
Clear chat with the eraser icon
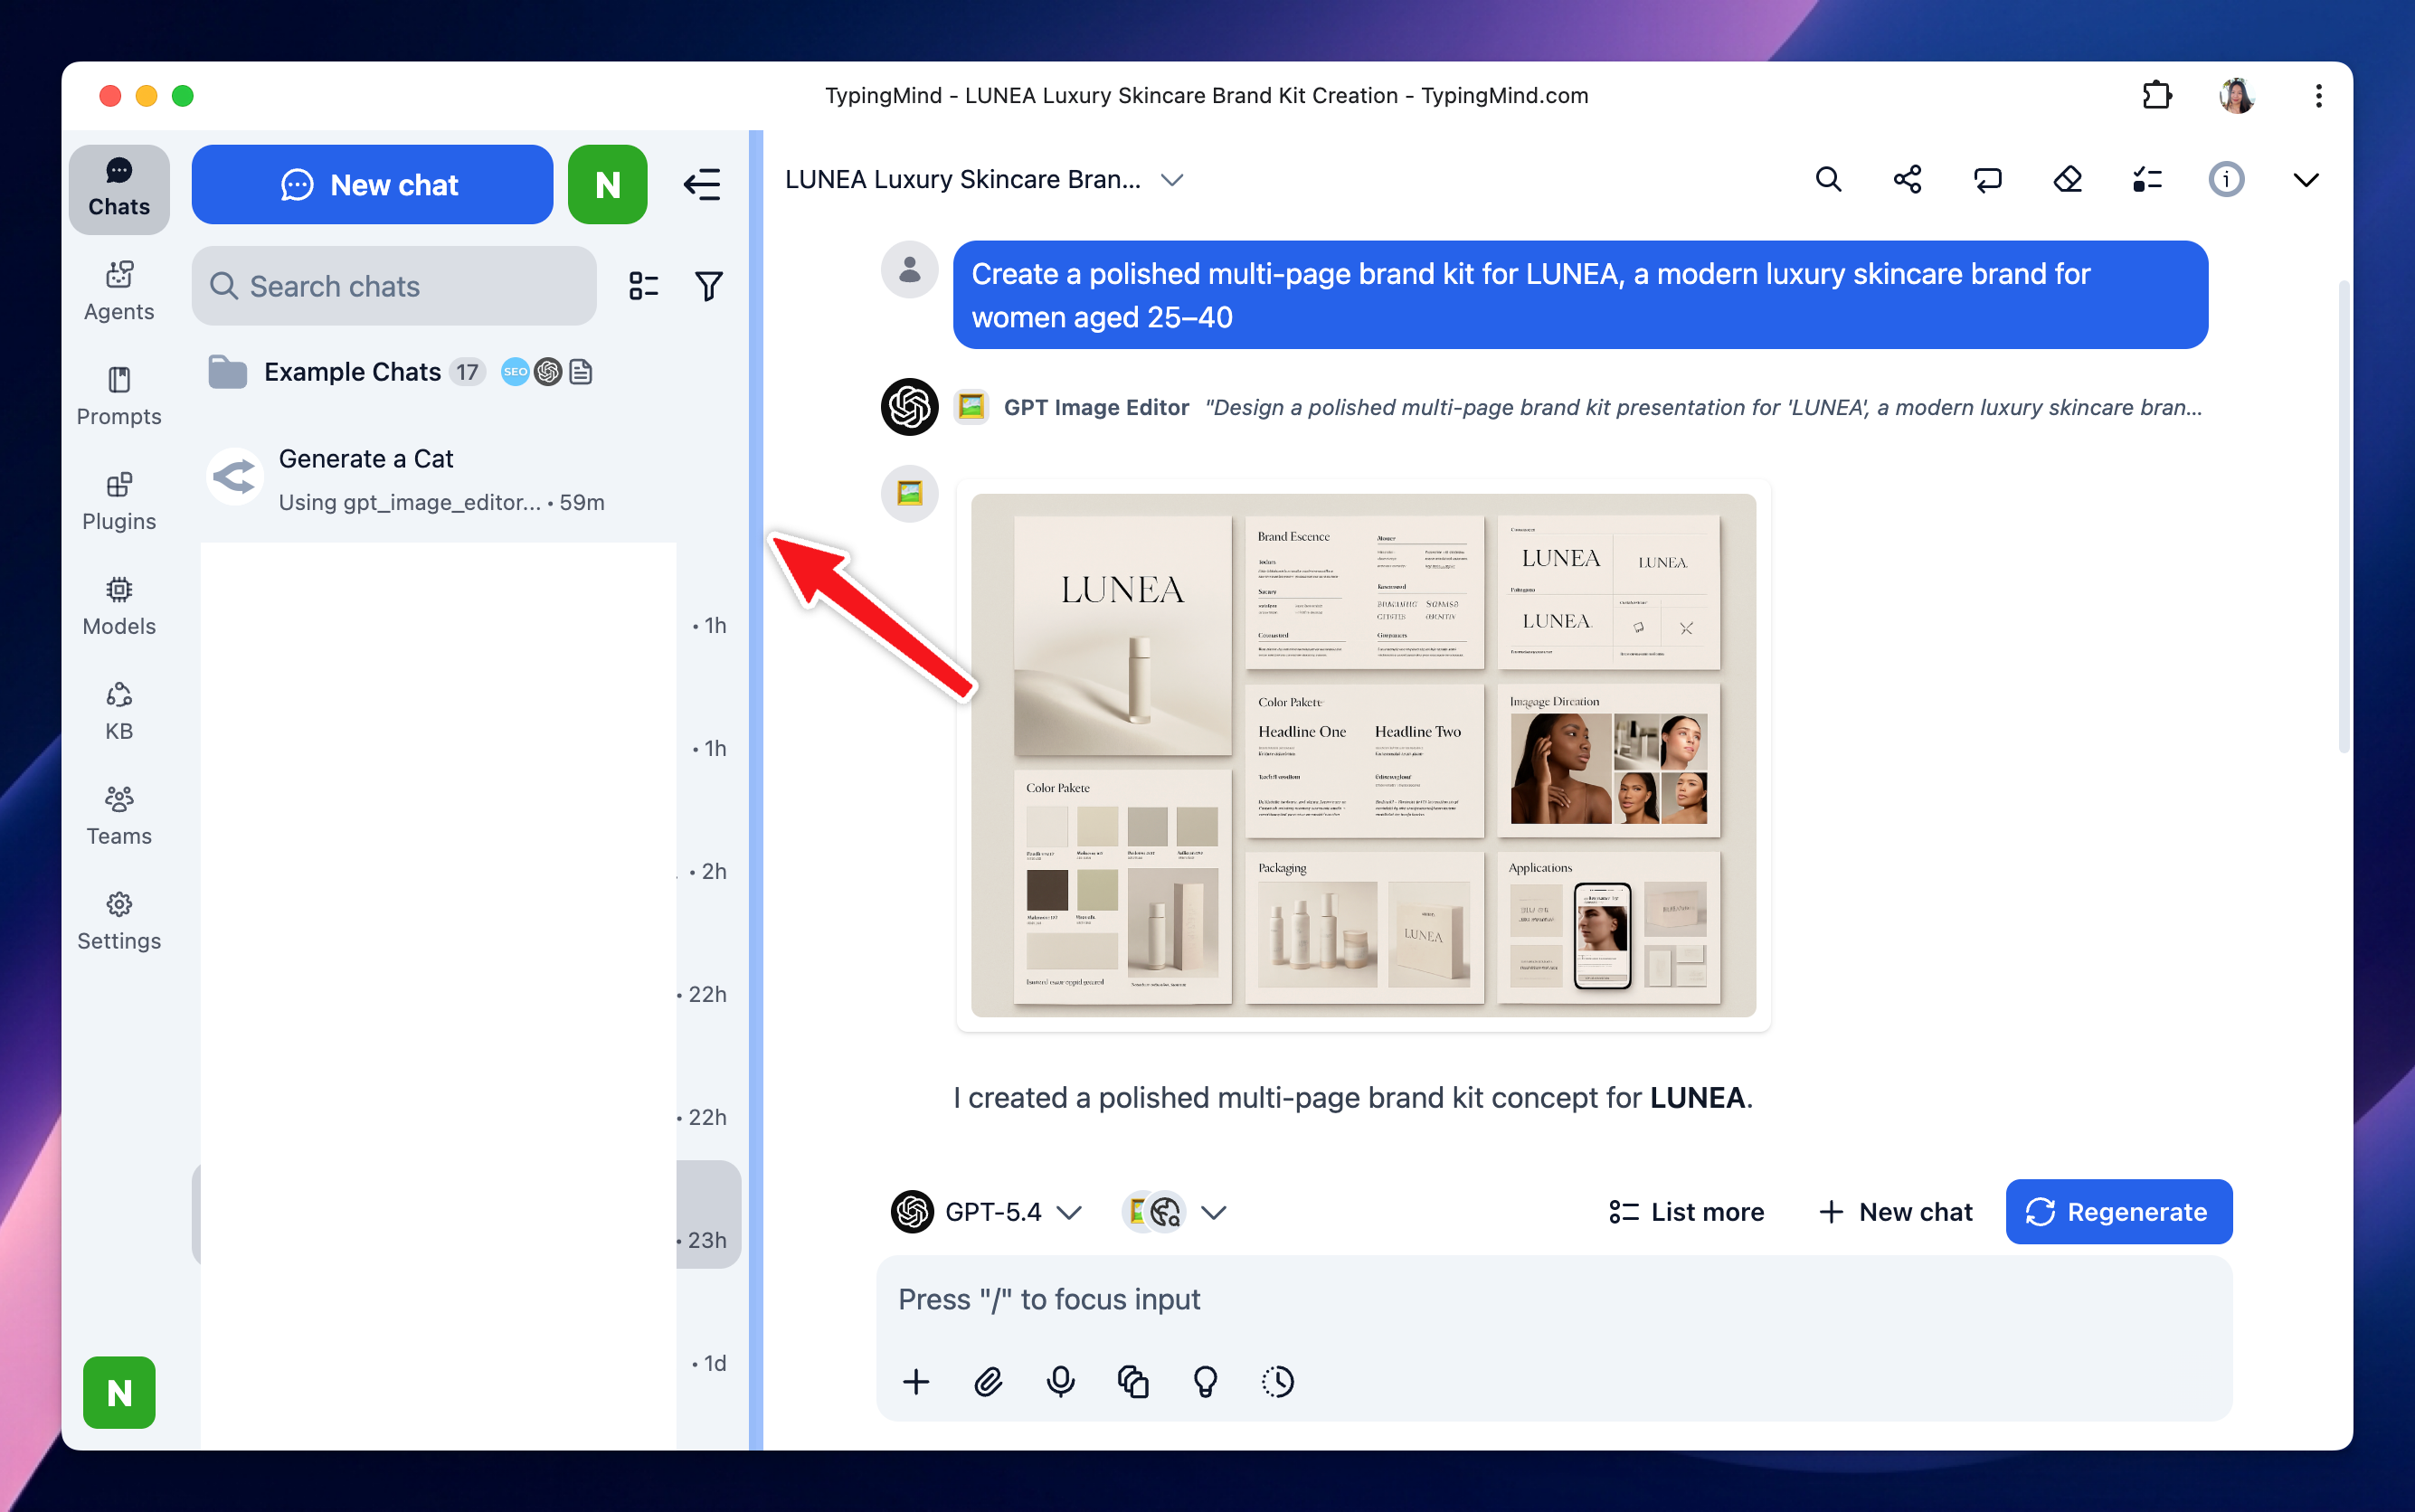pyautogui.click(x=2067, y=180)
